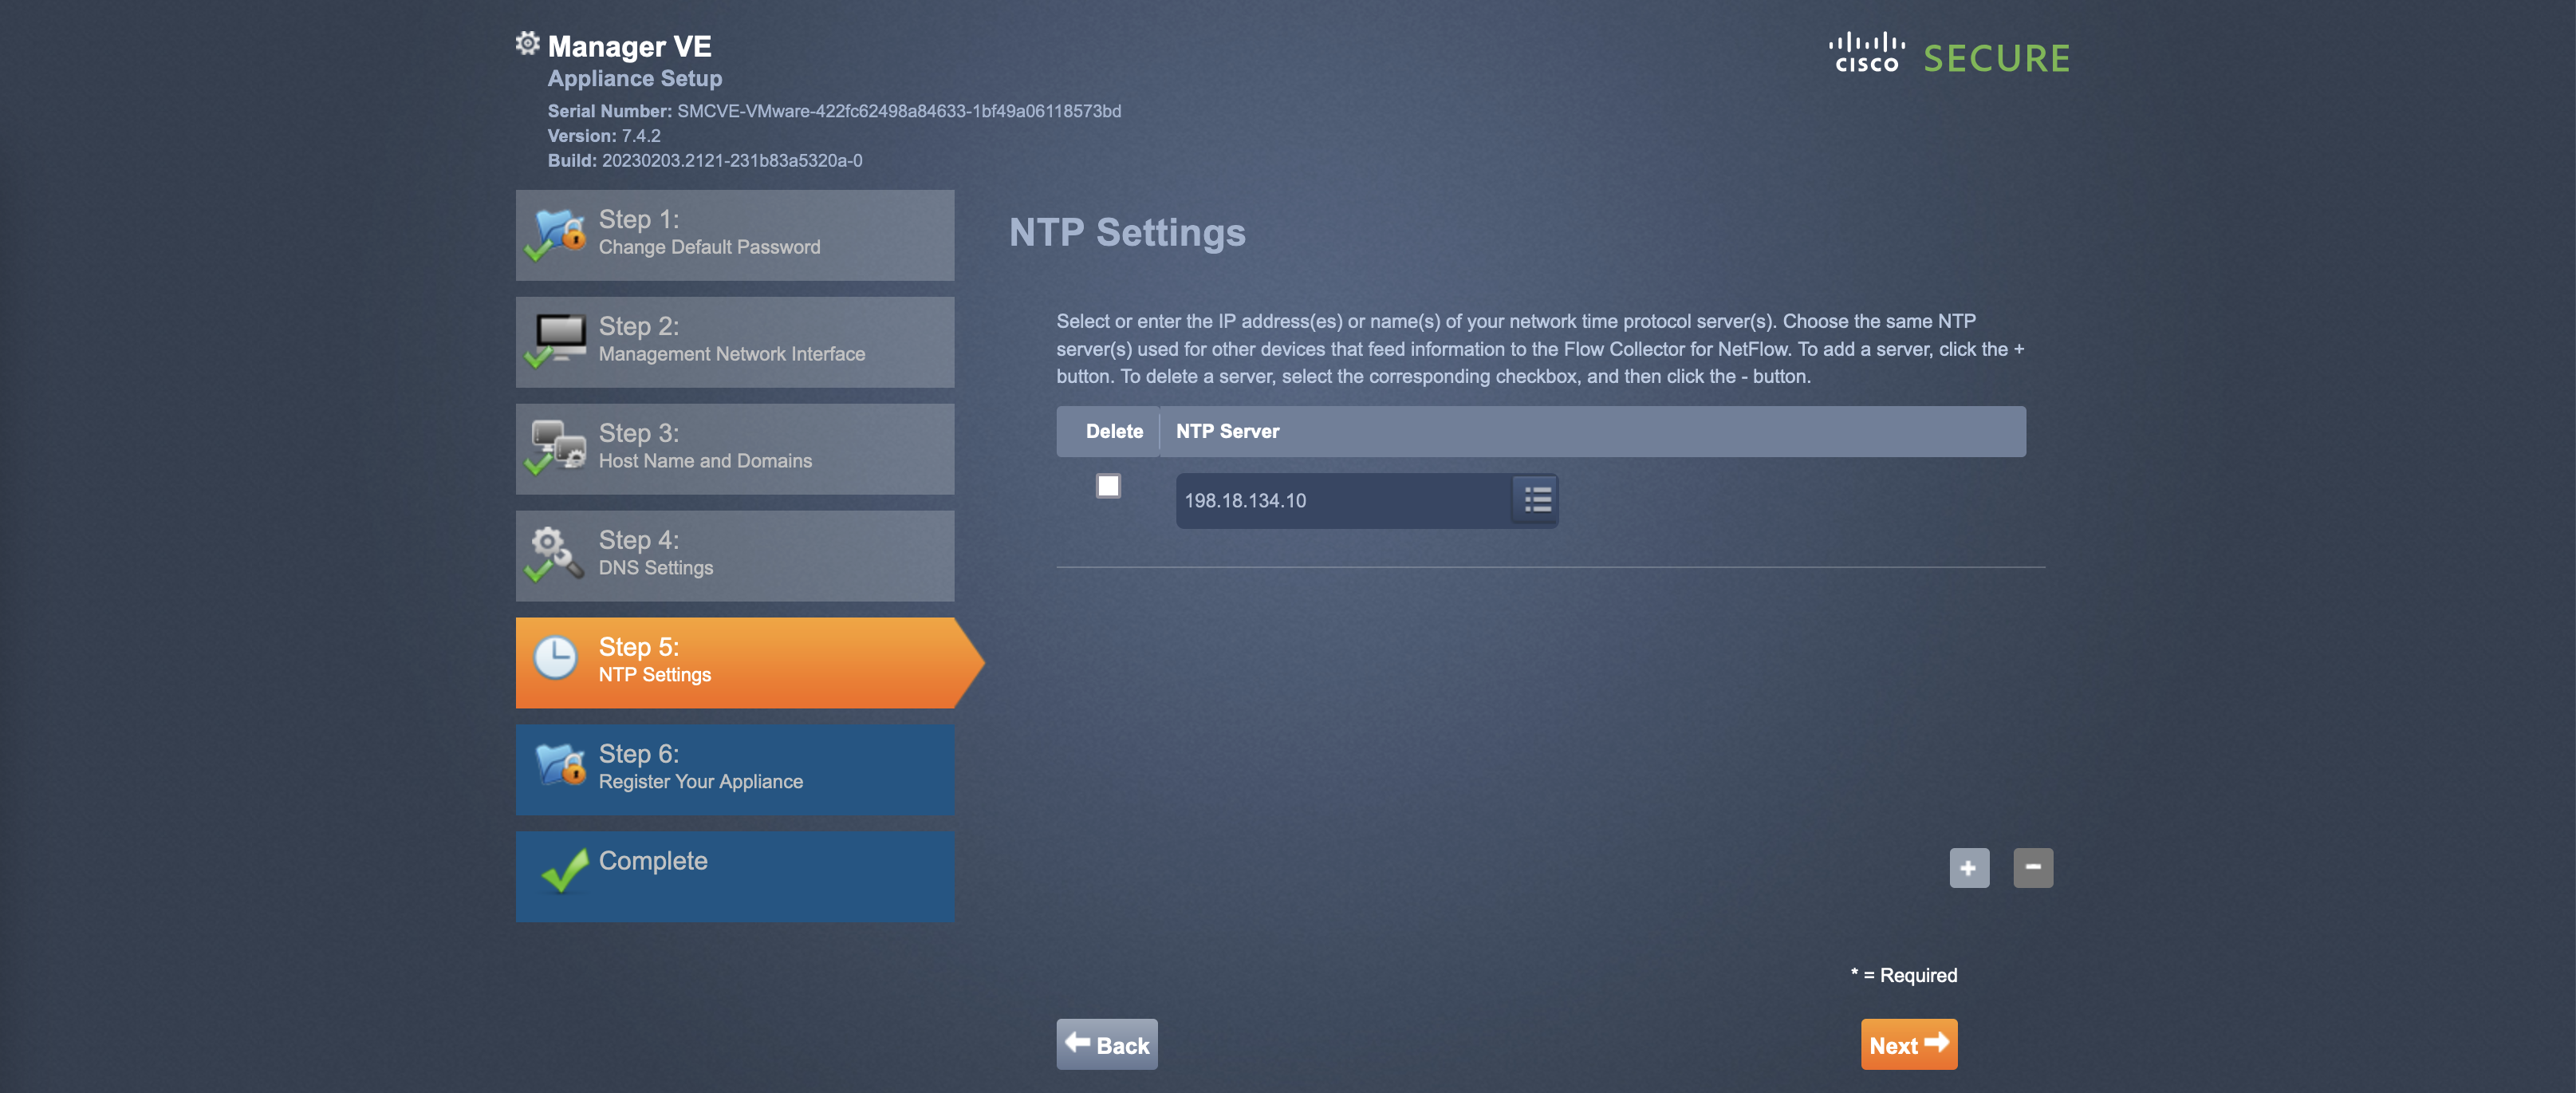Viewport: 2576px width, 1093px height.
Task: Open the NTP server list dropdown
Action: pyautogui.click(x=1536, y=500)
